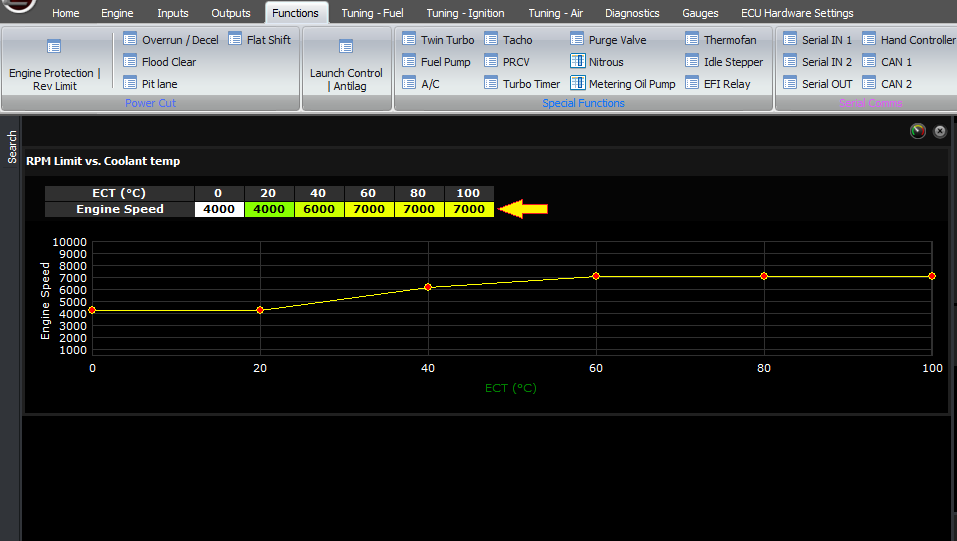957x541 pixels.
Task: Select engine speed cell for 40°C
Action: point(319,209)
